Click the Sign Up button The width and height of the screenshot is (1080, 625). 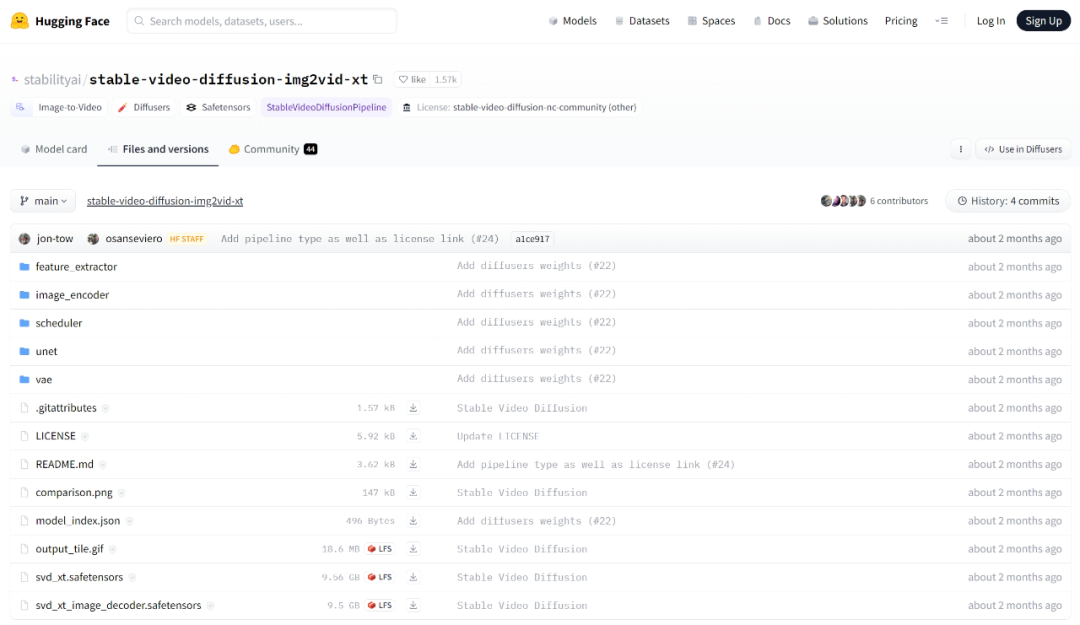point(1043,21)
